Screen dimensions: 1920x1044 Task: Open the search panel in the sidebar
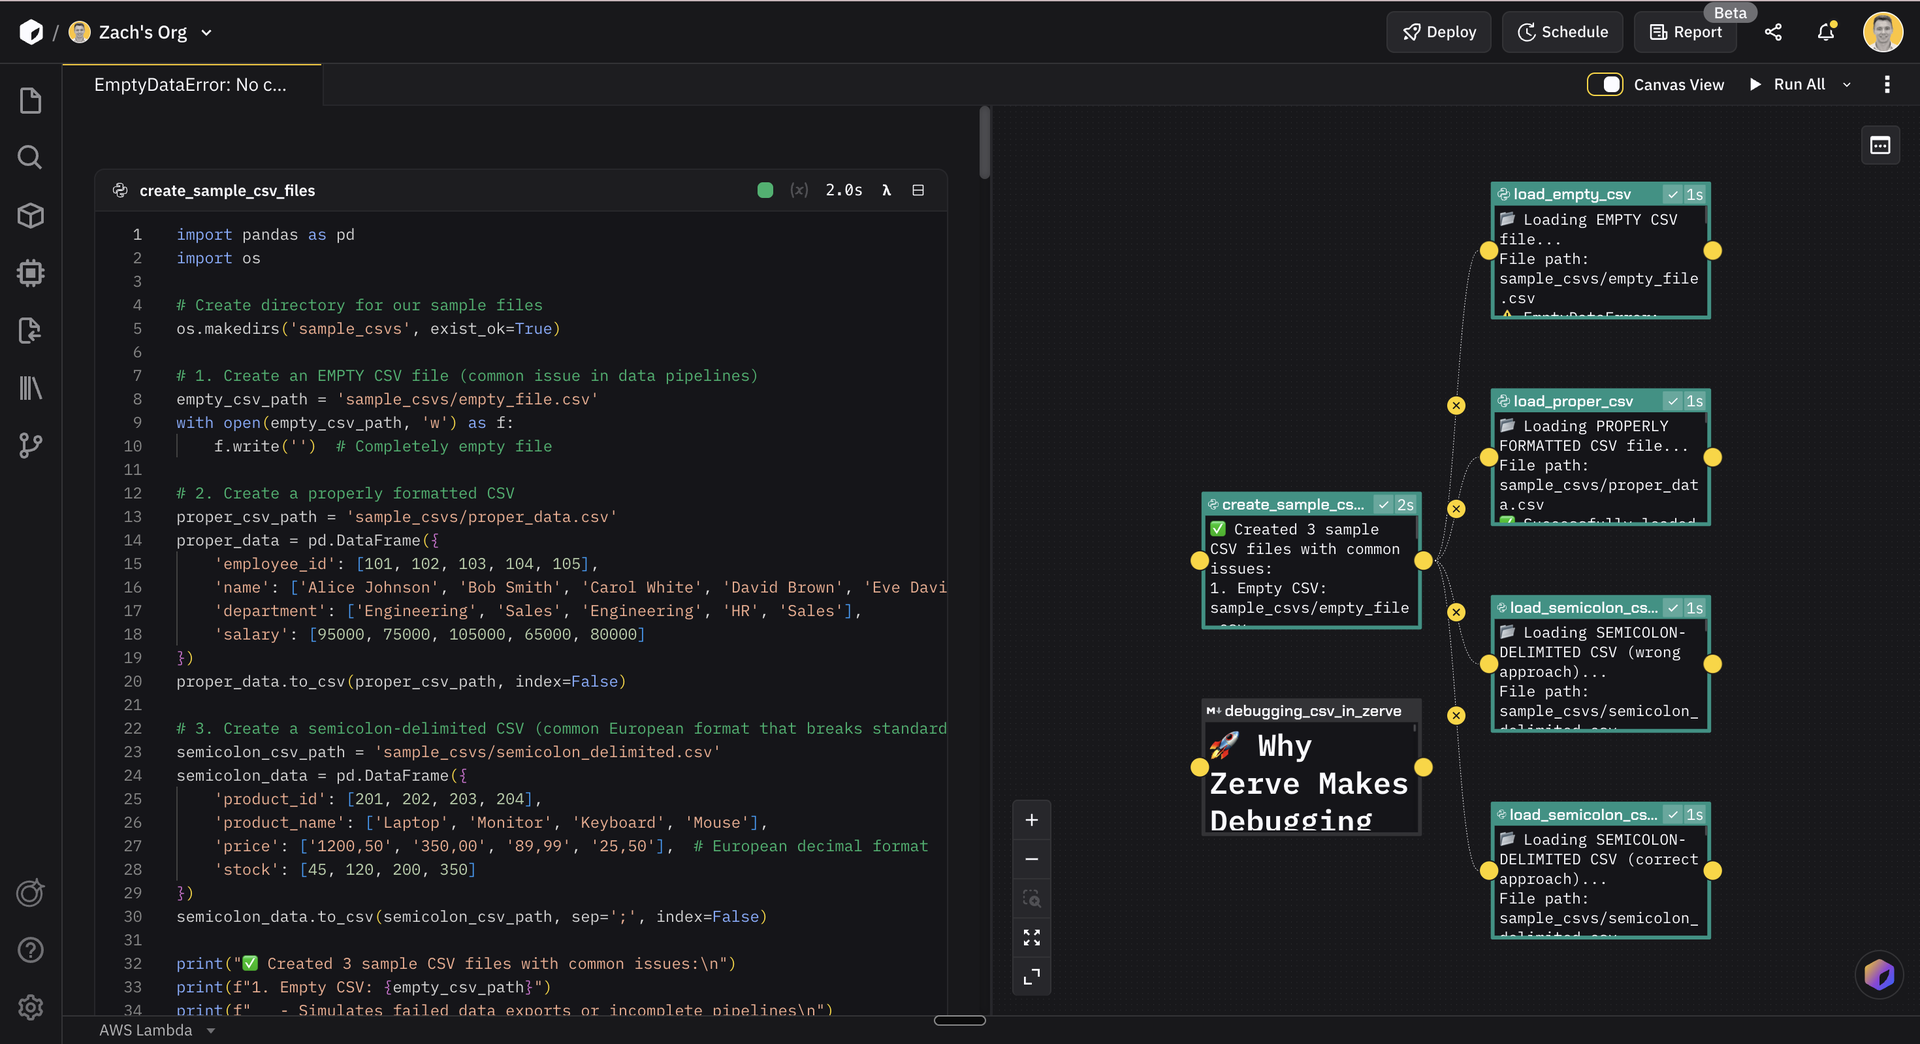pos(30,157)
